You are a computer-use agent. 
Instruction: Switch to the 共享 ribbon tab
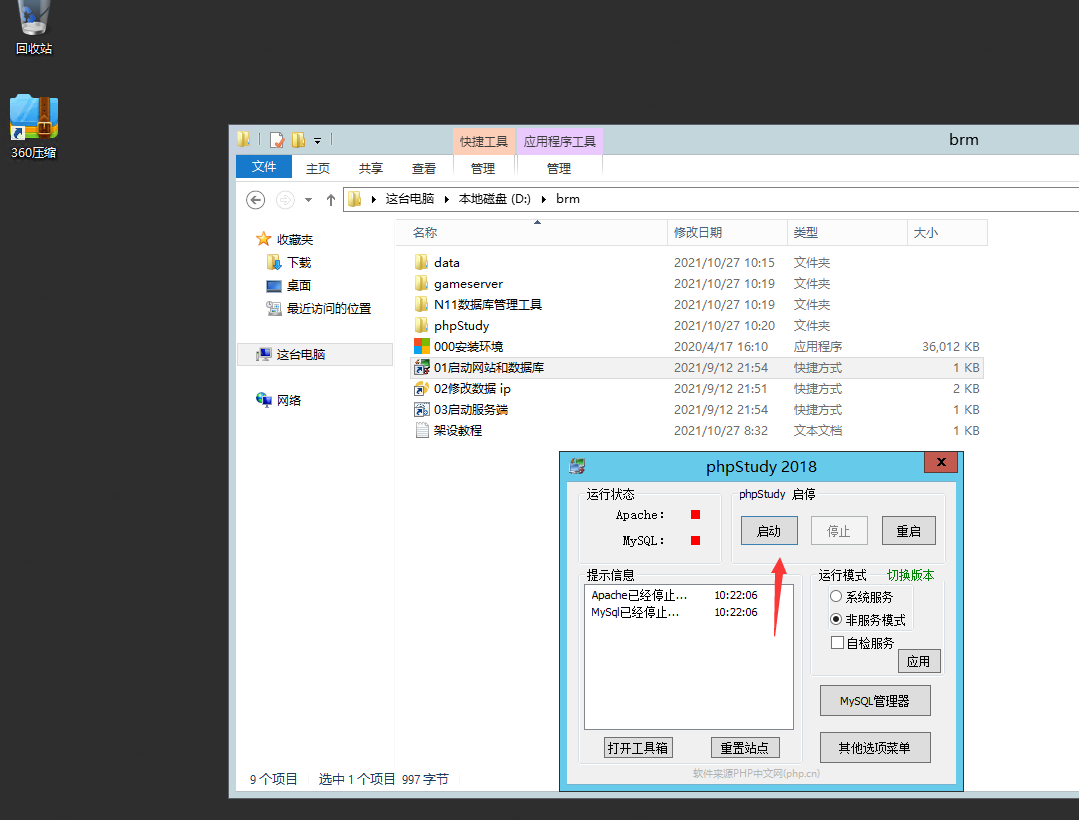pos(371,168)
